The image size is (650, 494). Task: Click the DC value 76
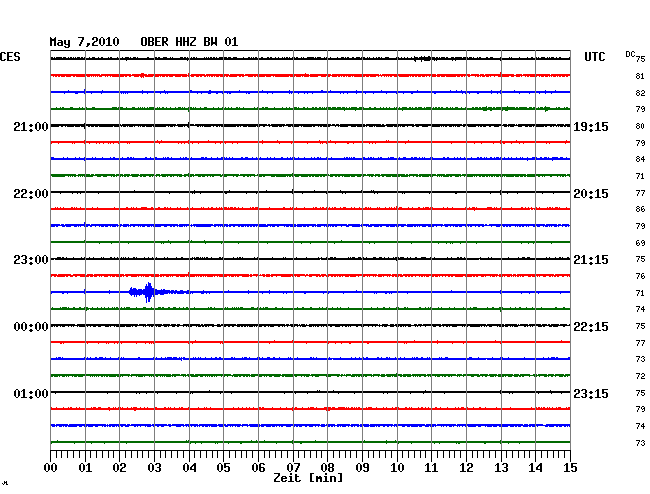640,276
